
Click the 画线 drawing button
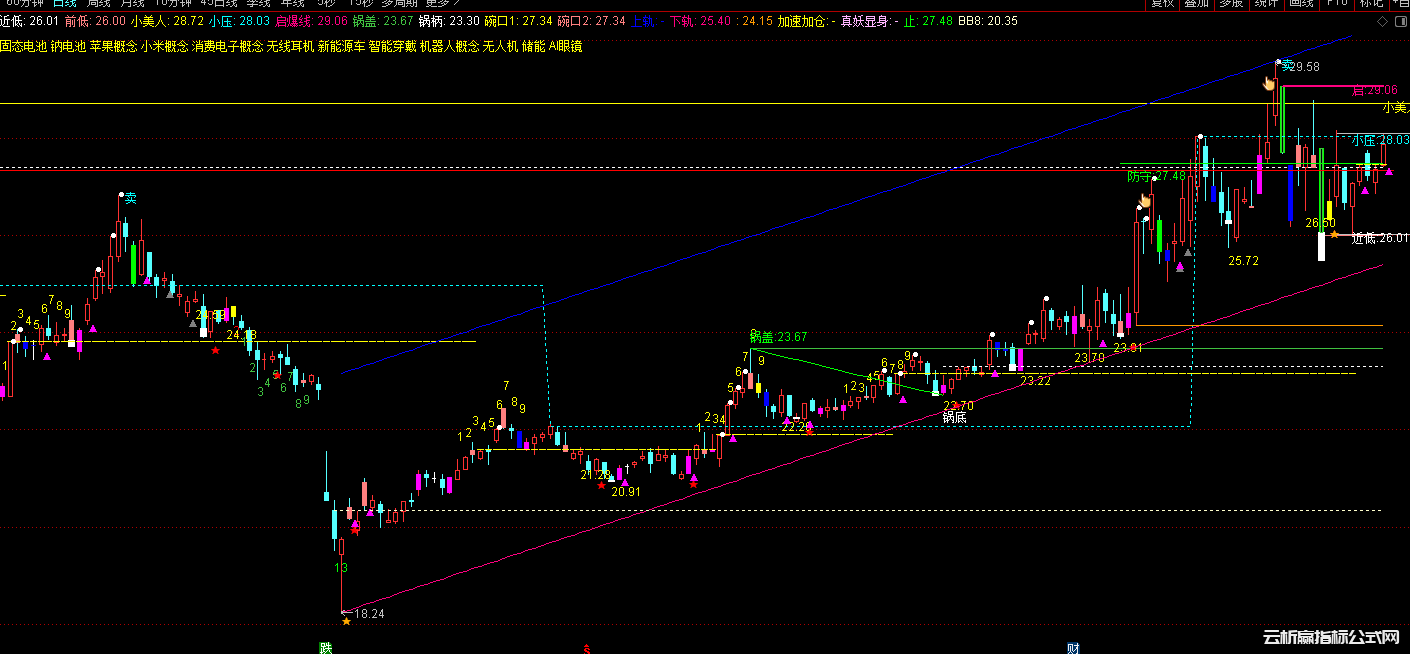point(1301,3)
